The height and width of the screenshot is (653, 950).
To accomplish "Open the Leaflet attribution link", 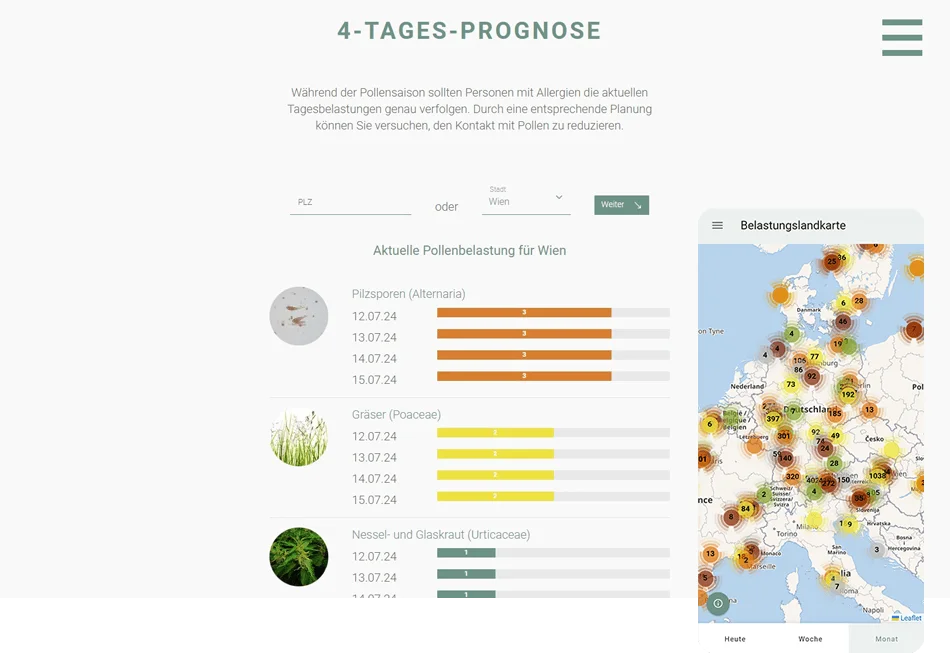I will click(x=910, y=618).
